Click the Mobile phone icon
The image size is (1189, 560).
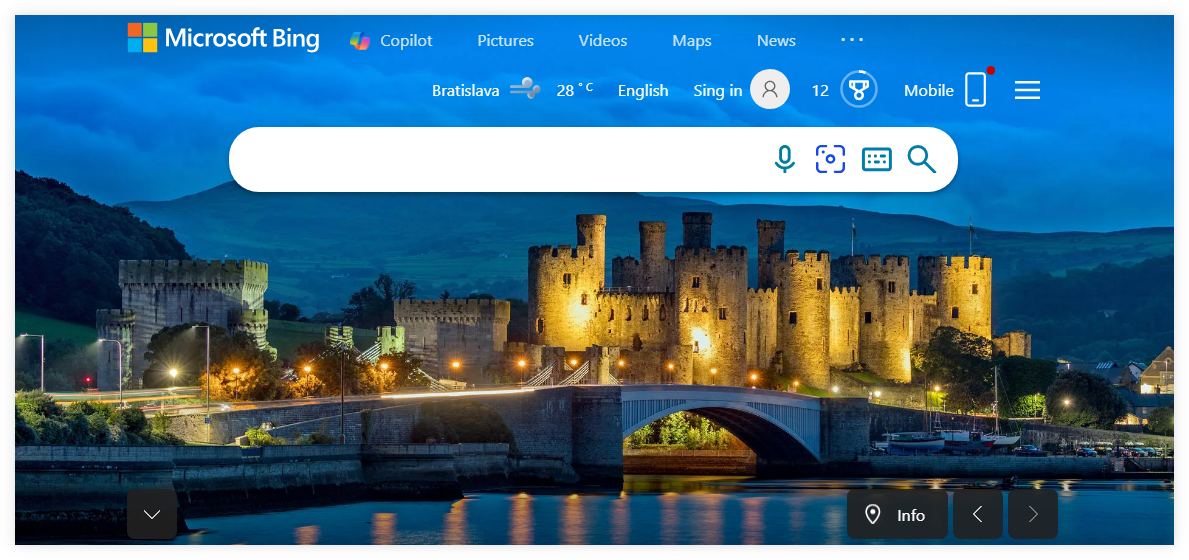coord(975,90)
